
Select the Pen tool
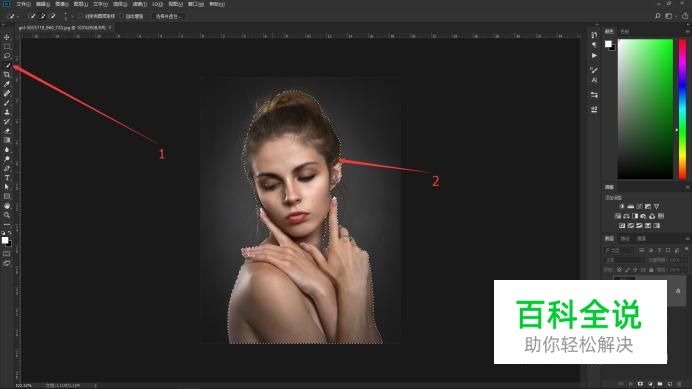point(7,168)
